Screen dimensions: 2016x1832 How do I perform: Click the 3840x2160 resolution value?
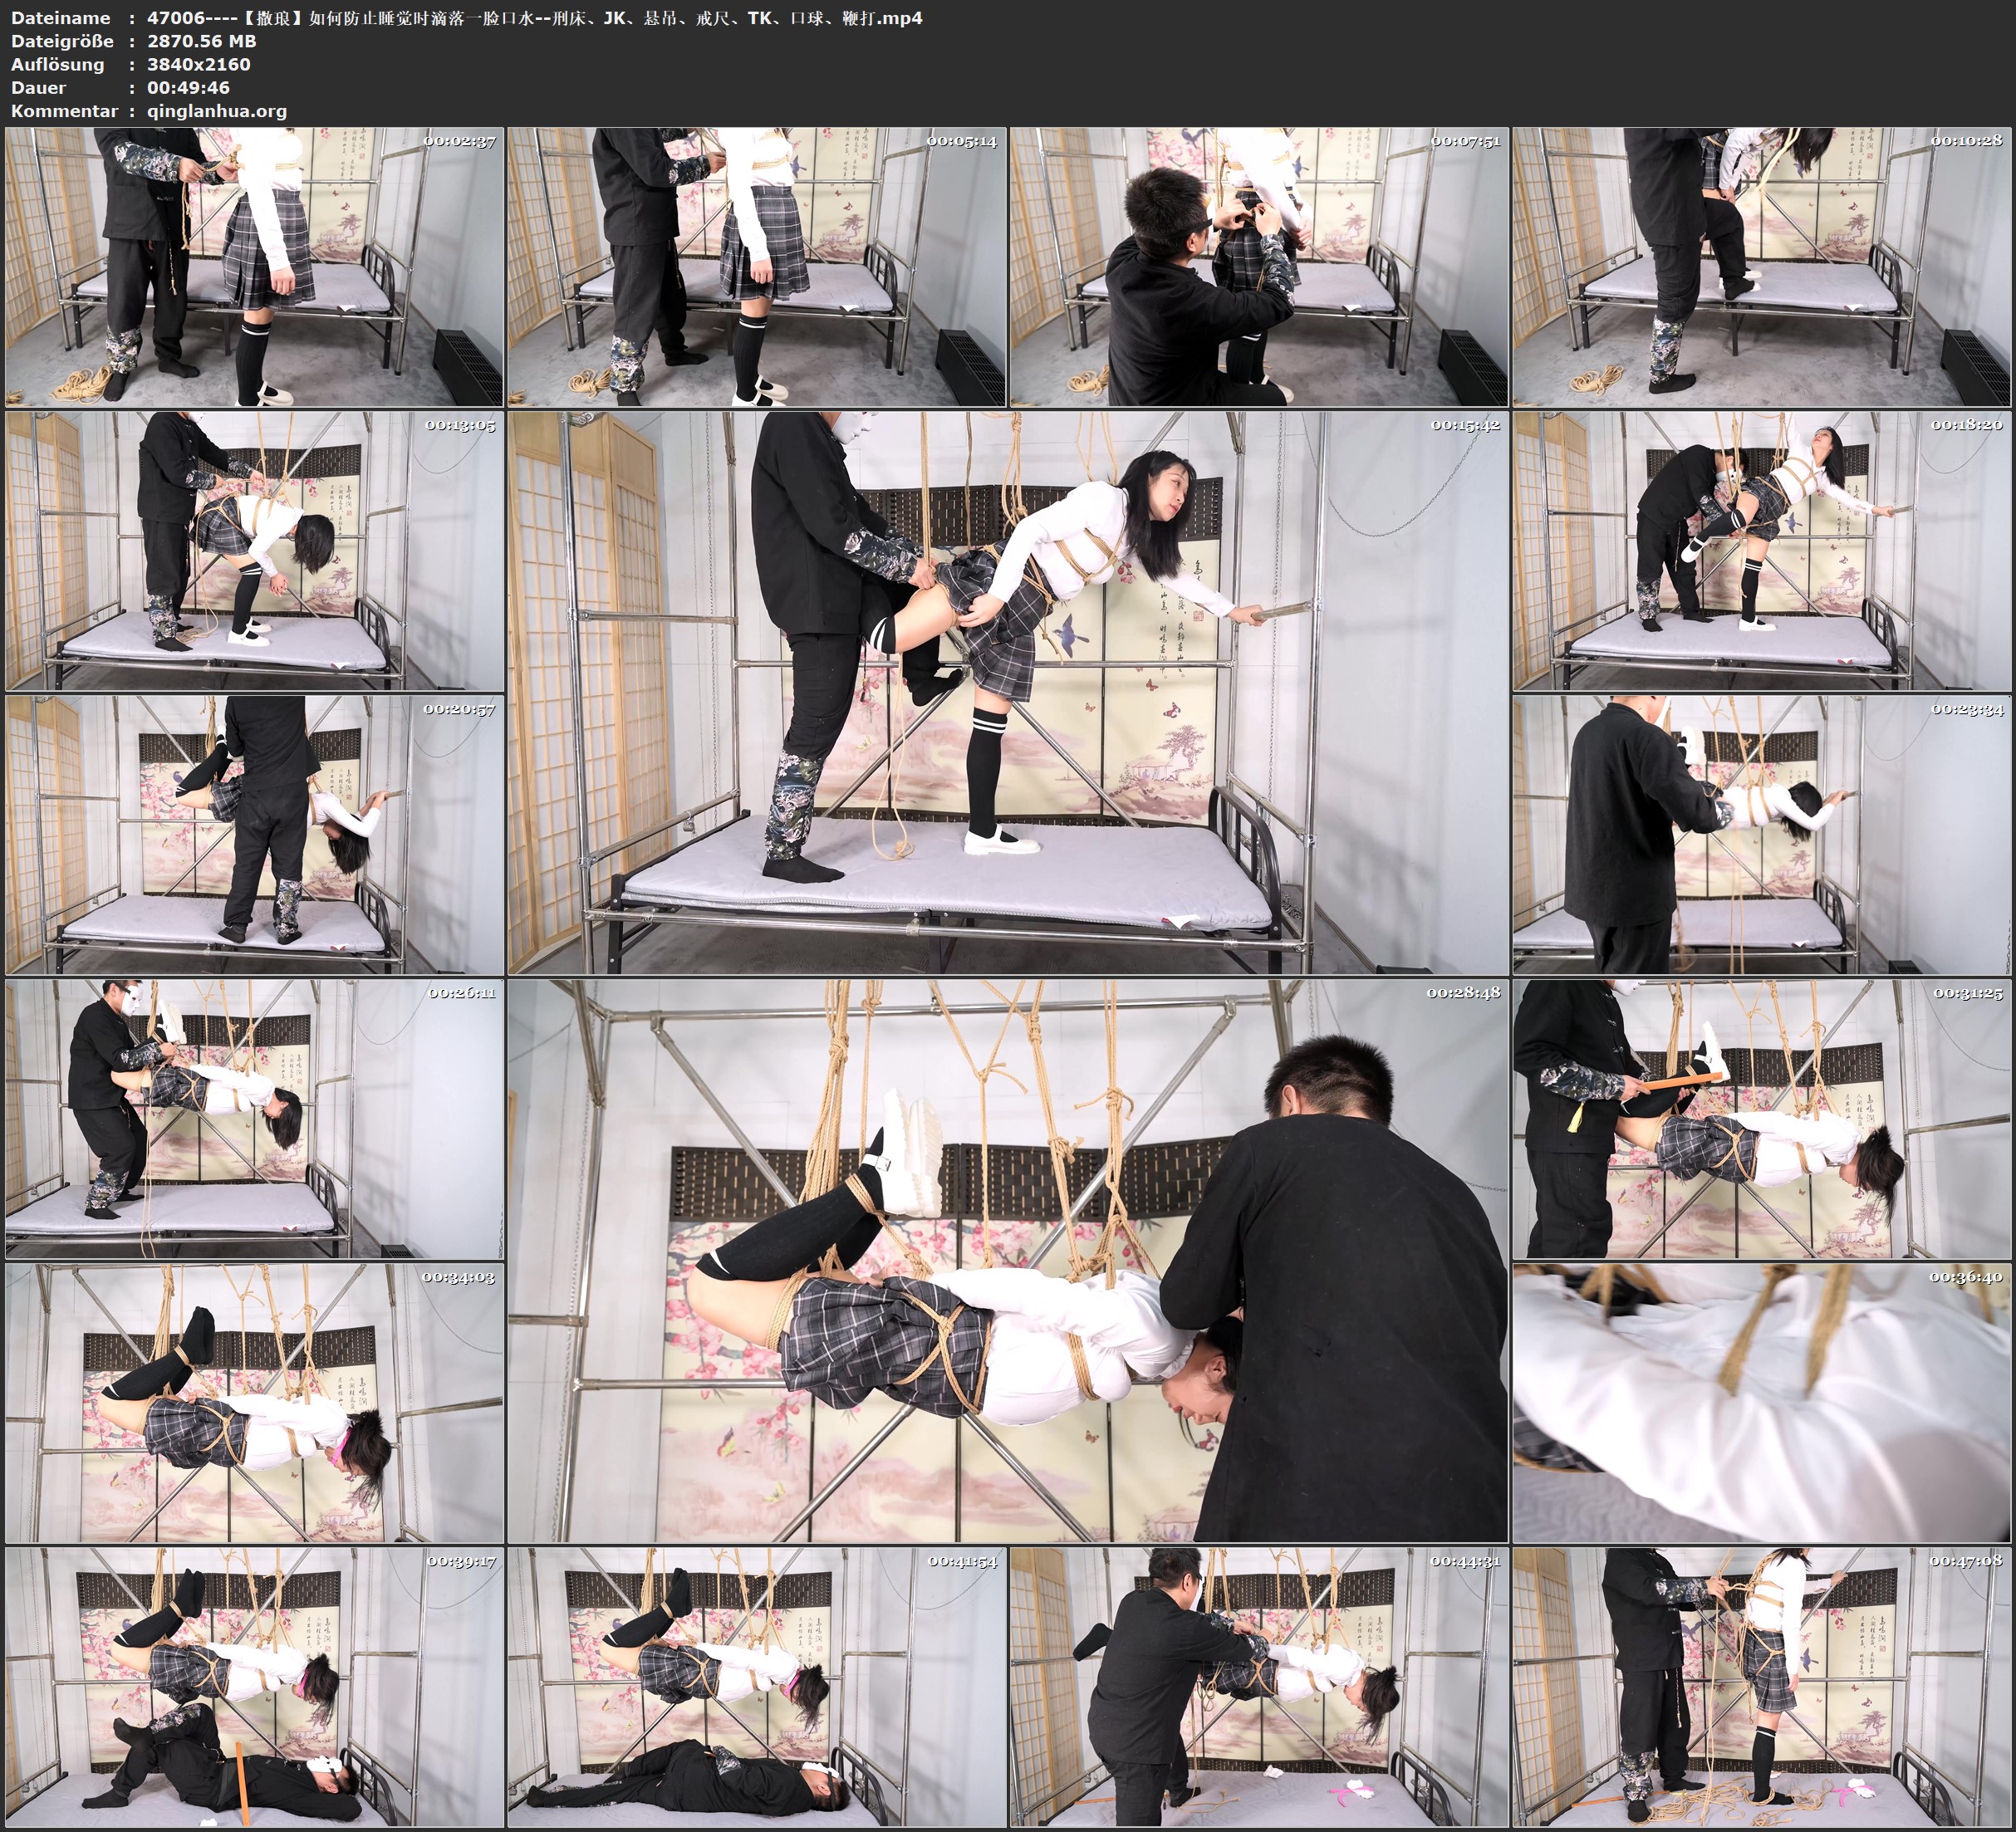click(x=199, y=64)
